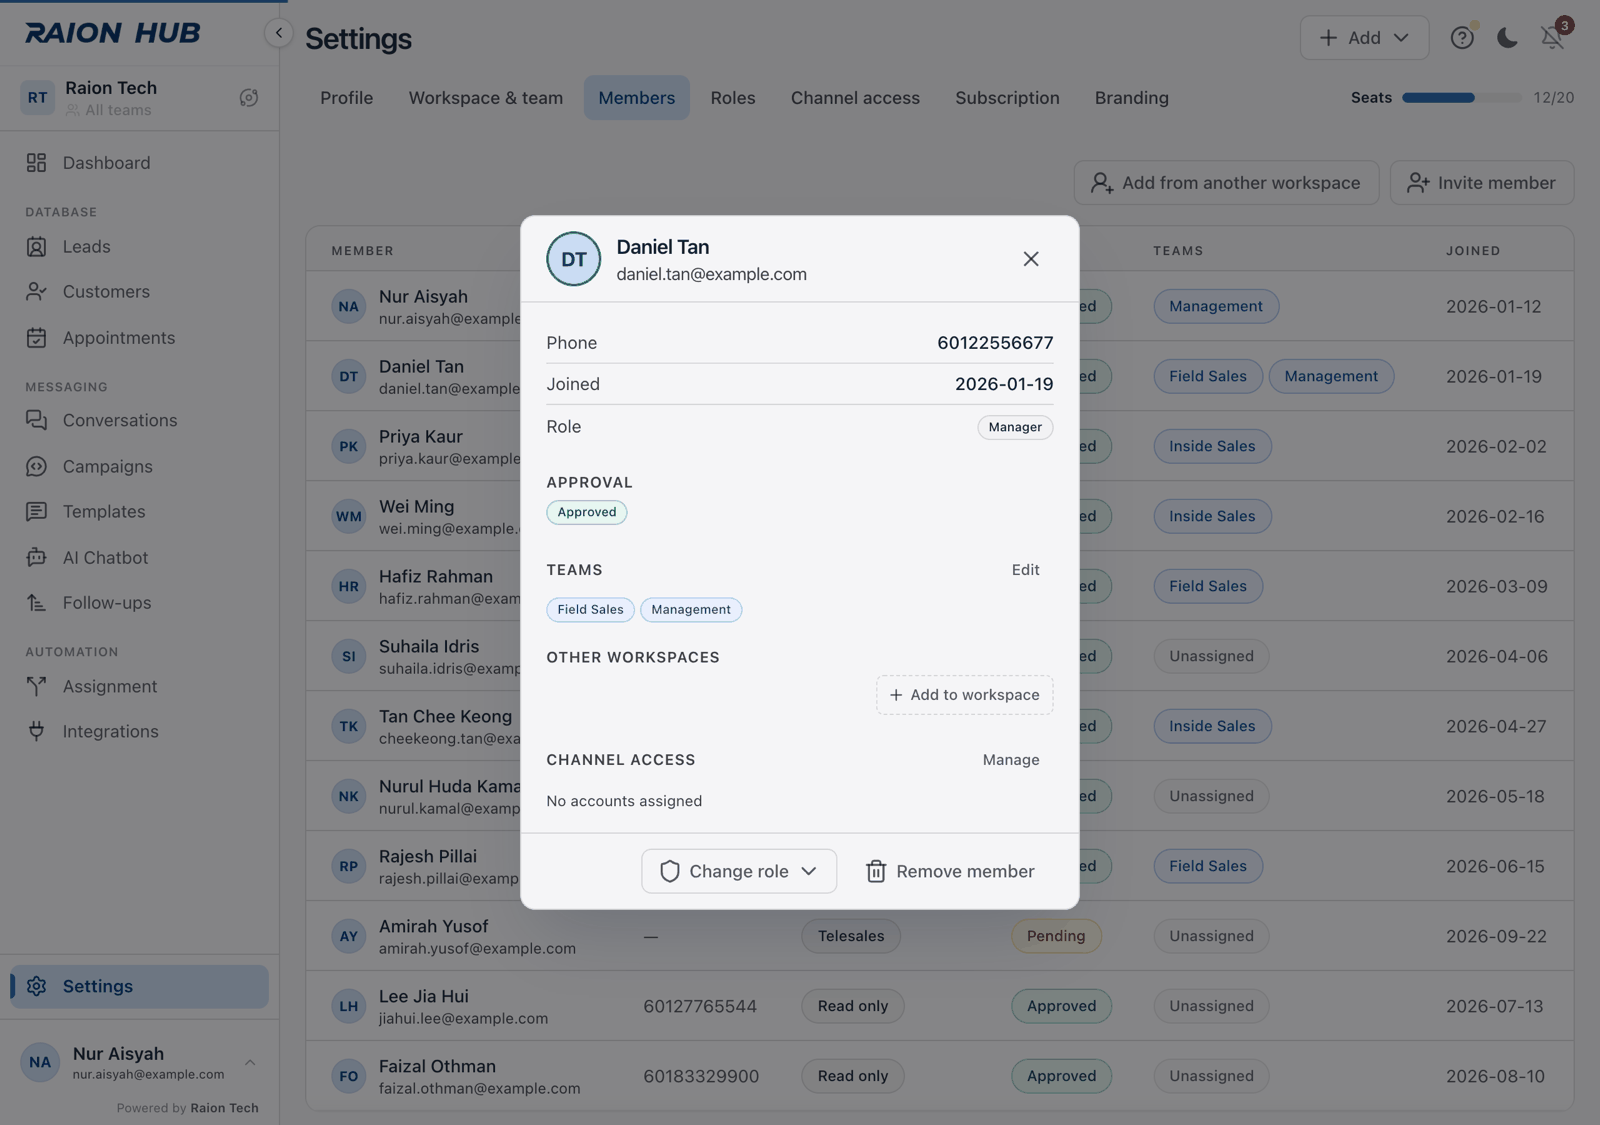
Task: Open the Subscription tab
Action: tap(1007, 98)
